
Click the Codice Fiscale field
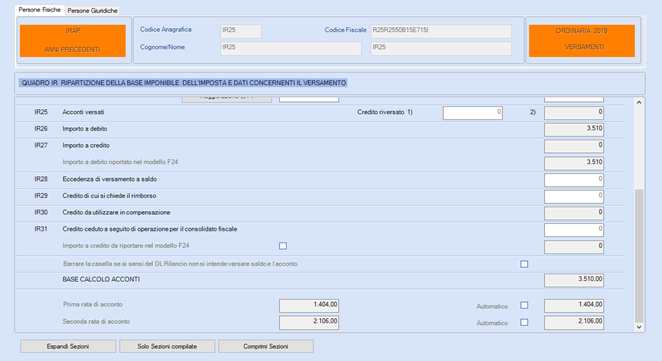click(x=441, y=31)
